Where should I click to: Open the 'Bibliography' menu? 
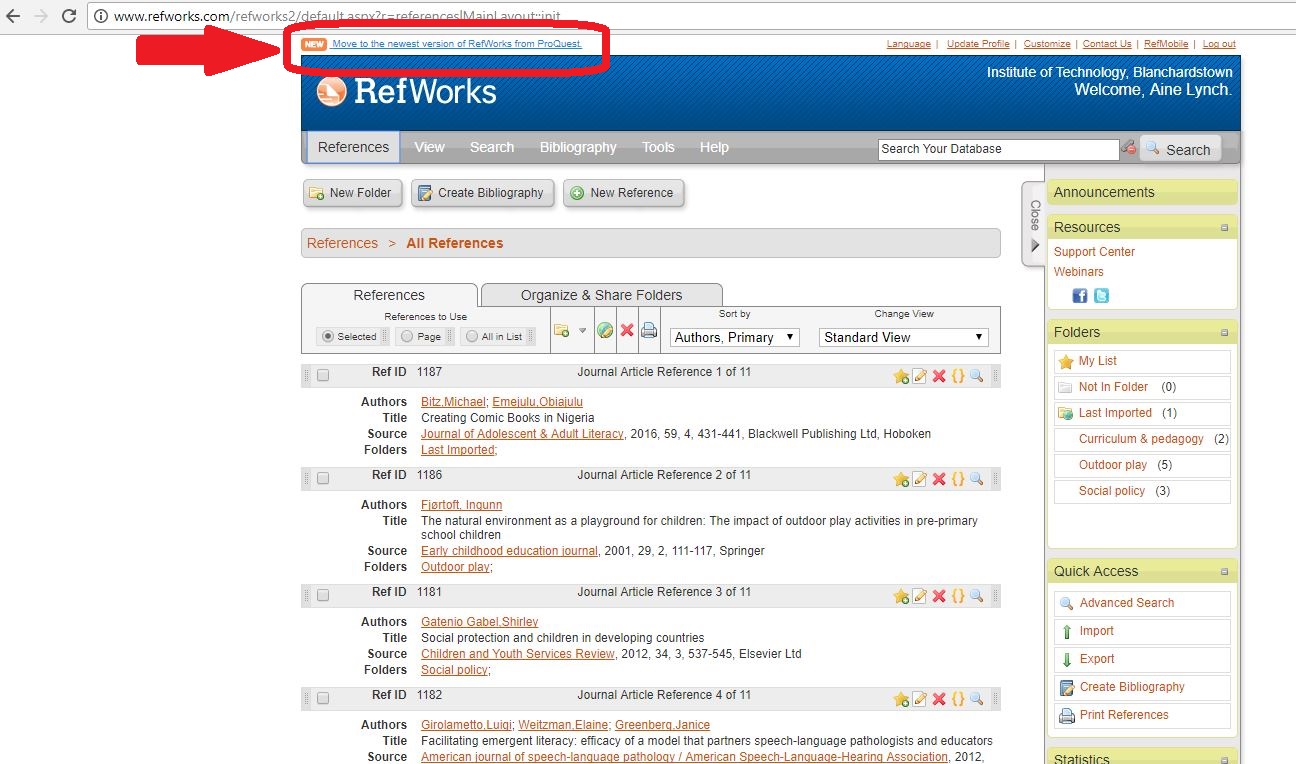pyautogui.click(x=578, y=147)
